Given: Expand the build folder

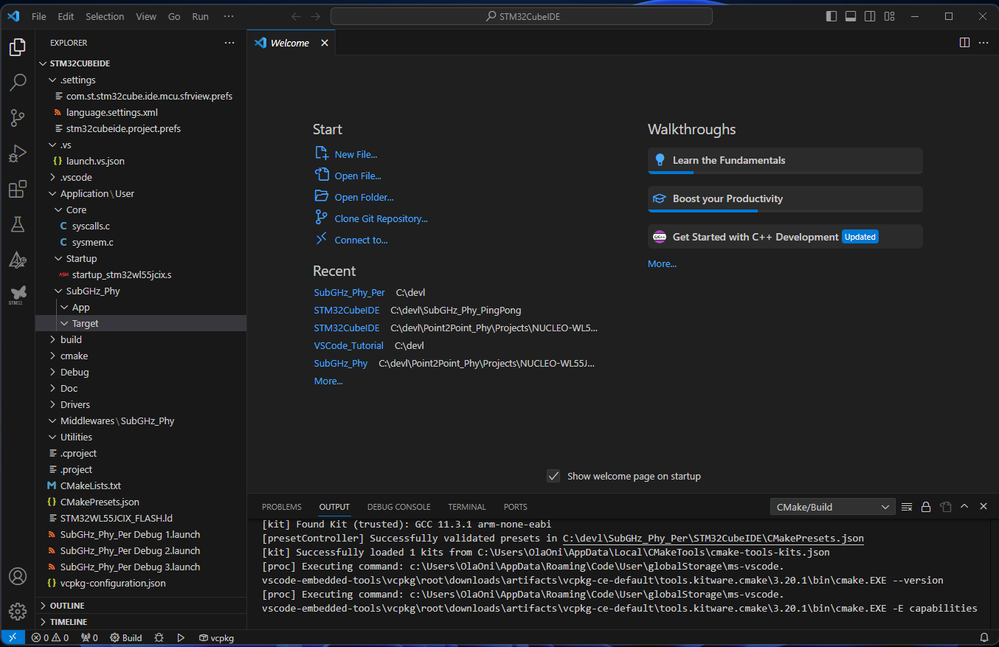Looking at the screenshot, I should [x=141, y=339].
